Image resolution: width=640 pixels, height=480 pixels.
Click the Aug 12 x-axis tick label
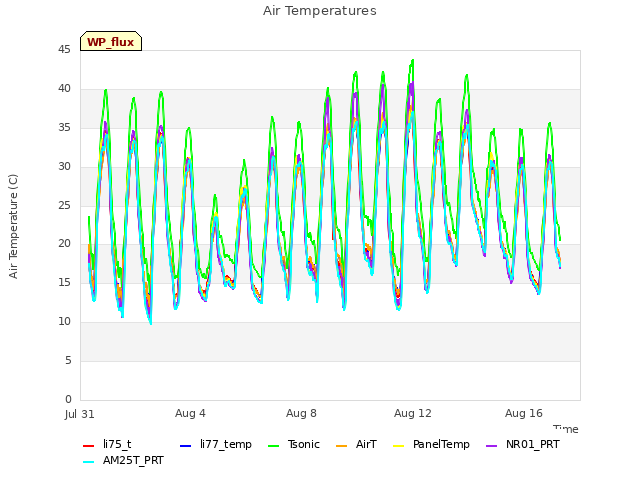coord(413,413)
